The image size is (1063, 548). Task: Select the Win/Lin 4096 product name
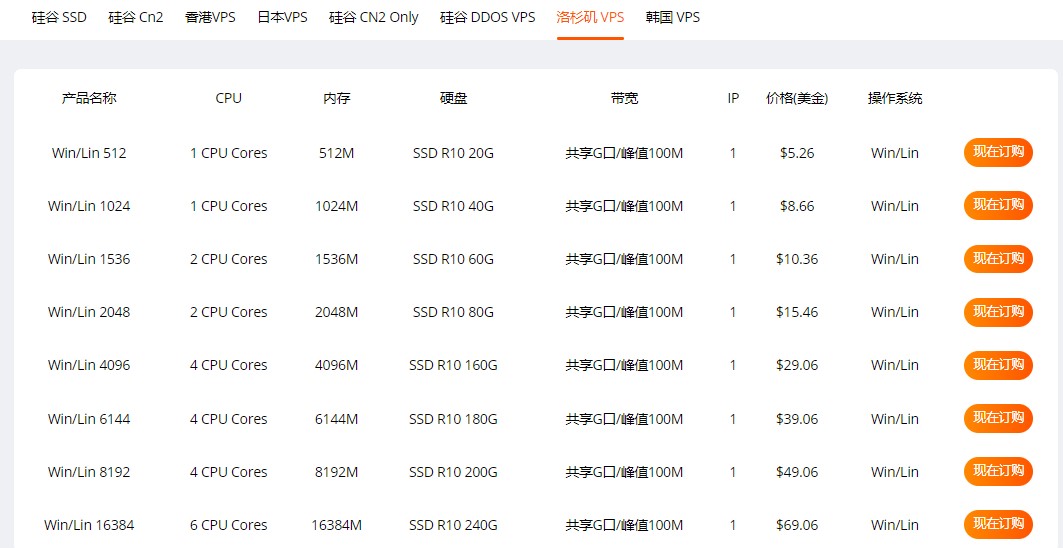point(89,365)
